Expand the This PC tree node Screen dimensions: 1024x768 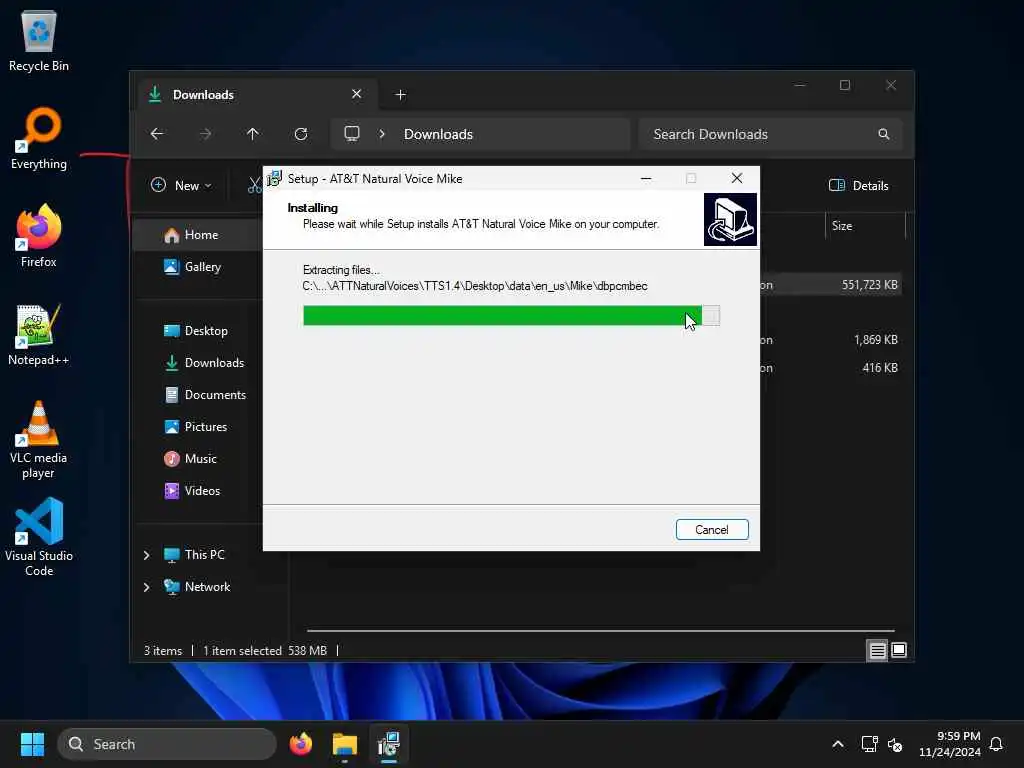click(x=146, y=555)
